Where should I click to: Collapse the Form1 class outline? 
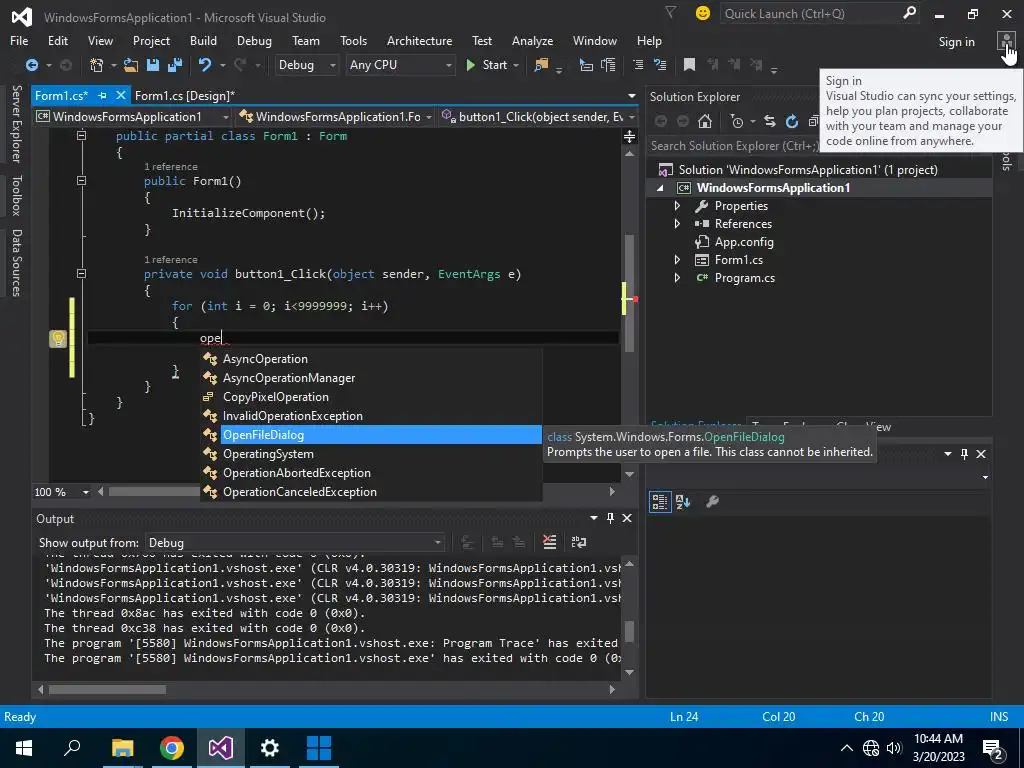82,136
